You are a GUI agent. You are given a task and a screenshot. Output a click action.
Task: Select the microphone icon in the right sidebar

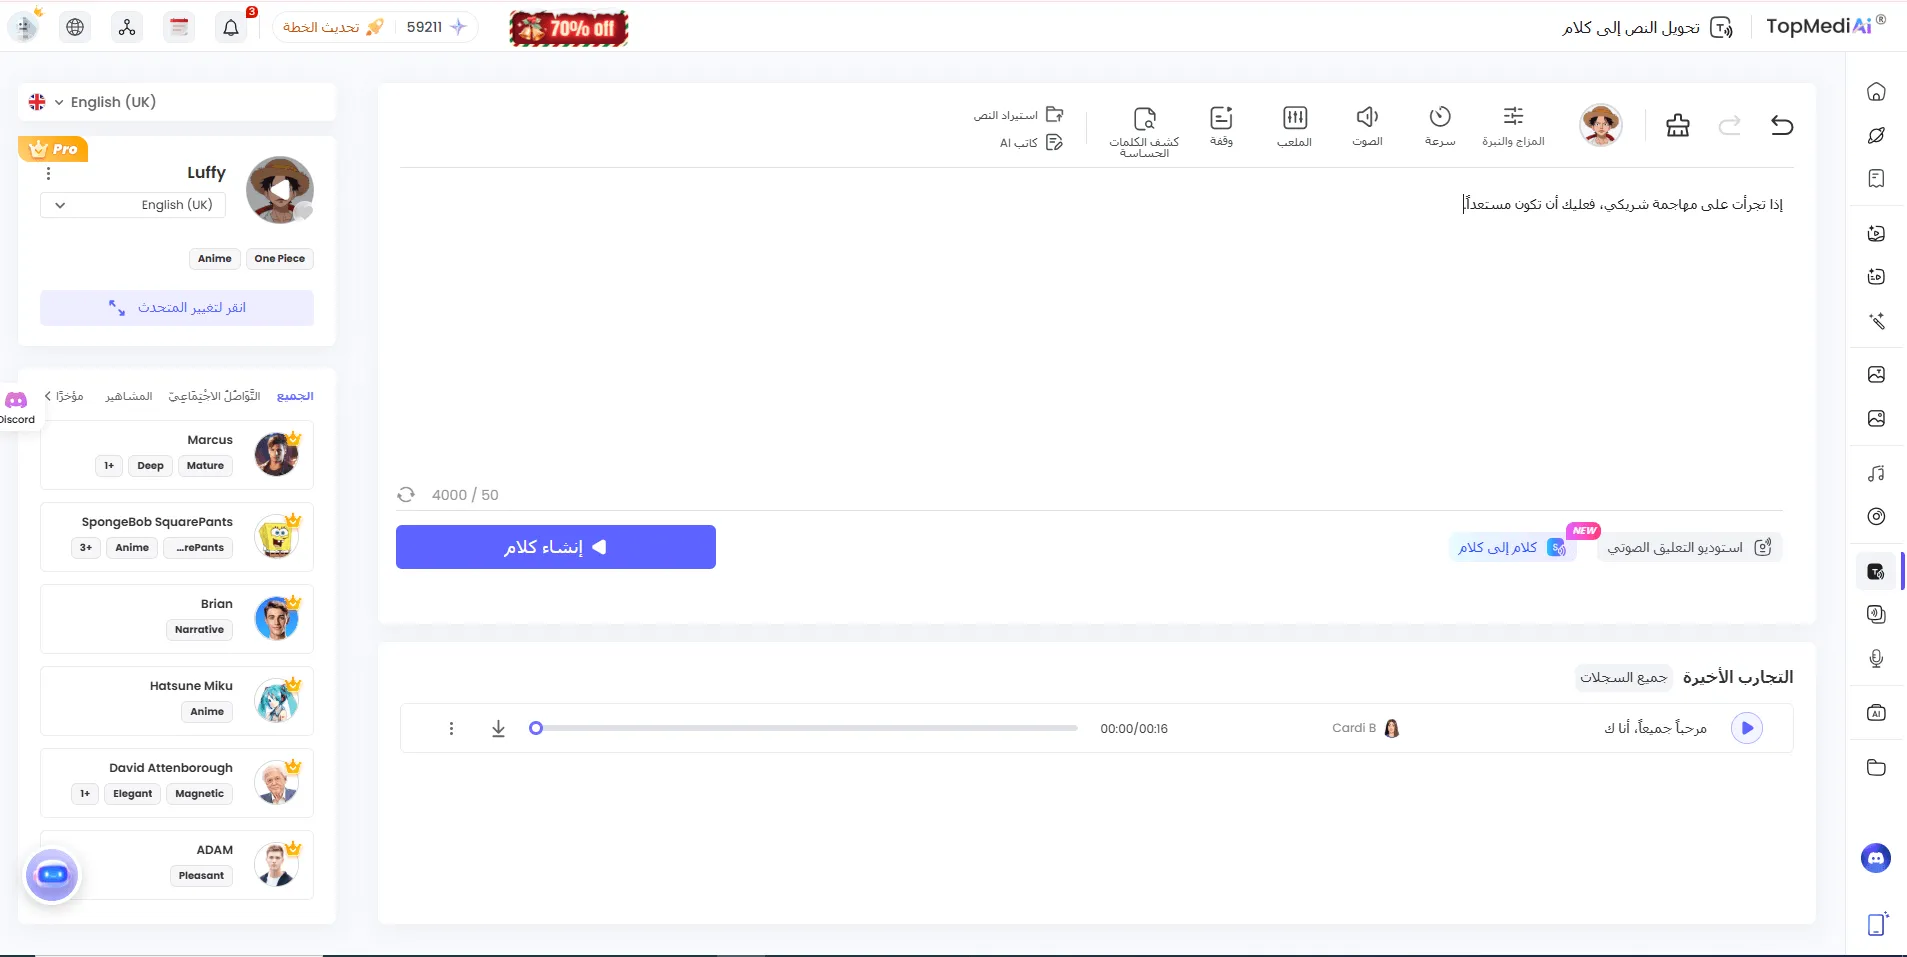1877,658
